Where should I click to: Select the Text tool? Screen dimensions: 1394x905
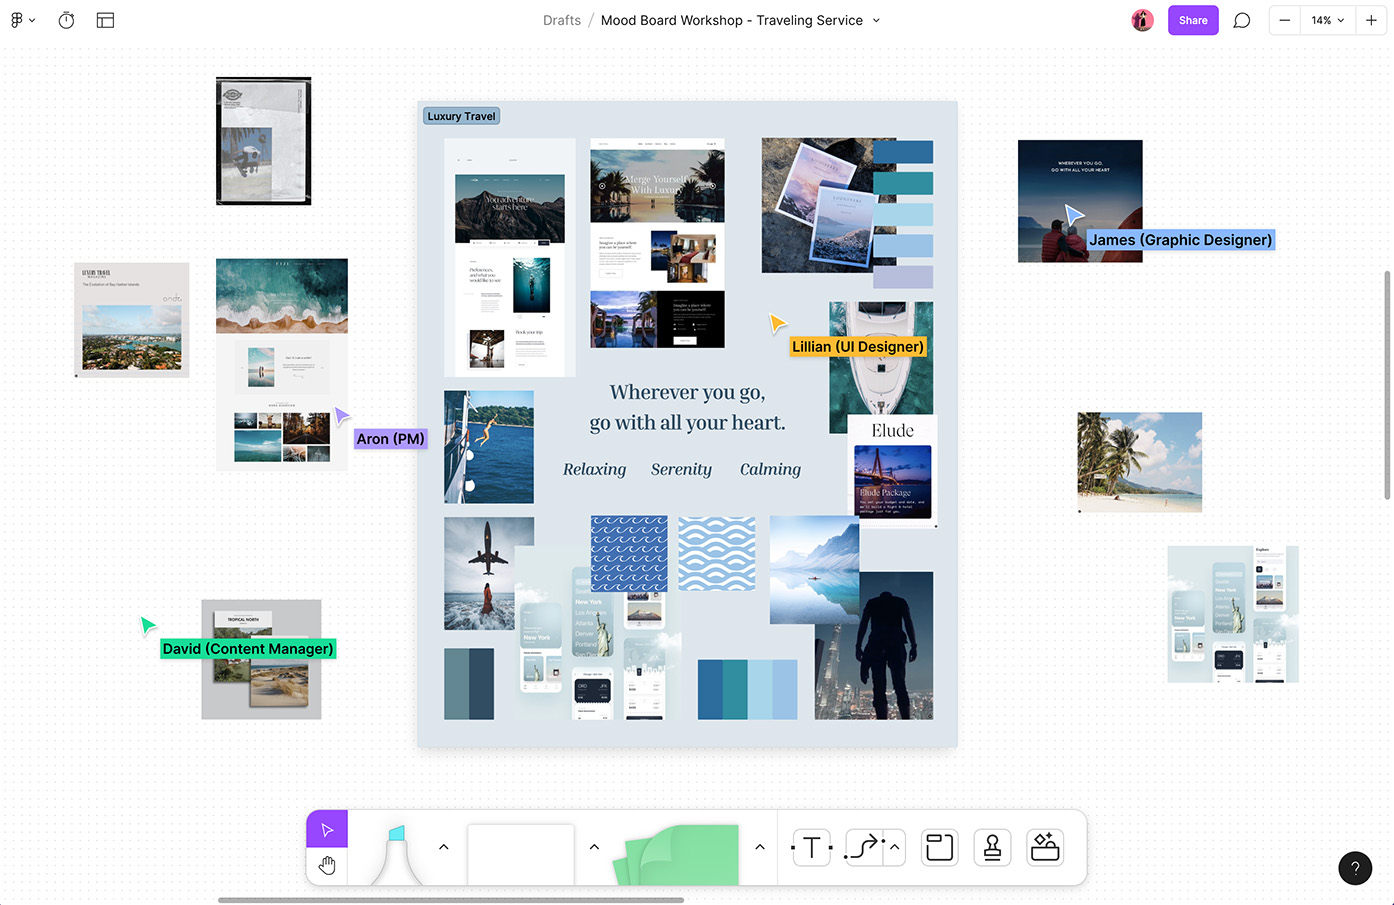point(812,848)
